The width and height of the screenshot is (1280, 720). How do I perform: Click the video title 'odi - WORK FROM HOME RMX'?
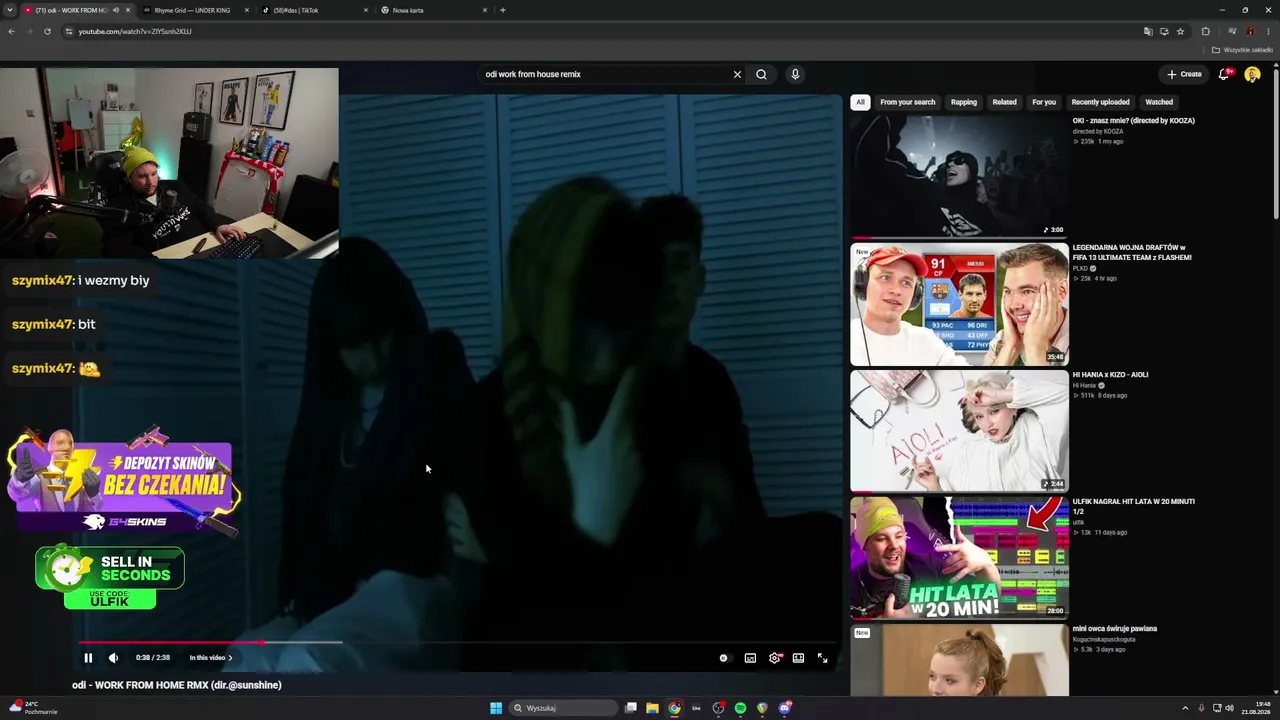[x=177, y=685]
